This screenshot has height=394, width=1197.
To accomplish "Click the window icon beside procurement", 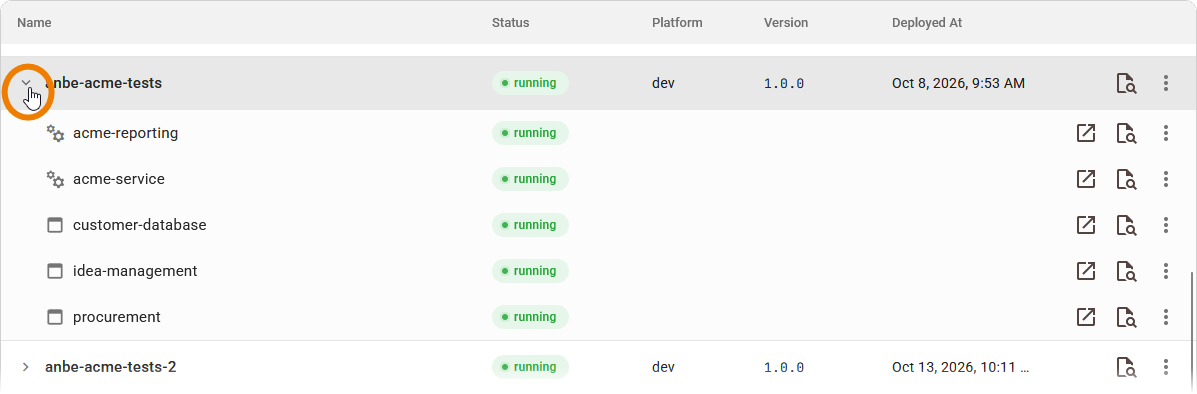I will click(x=54, y=317).
